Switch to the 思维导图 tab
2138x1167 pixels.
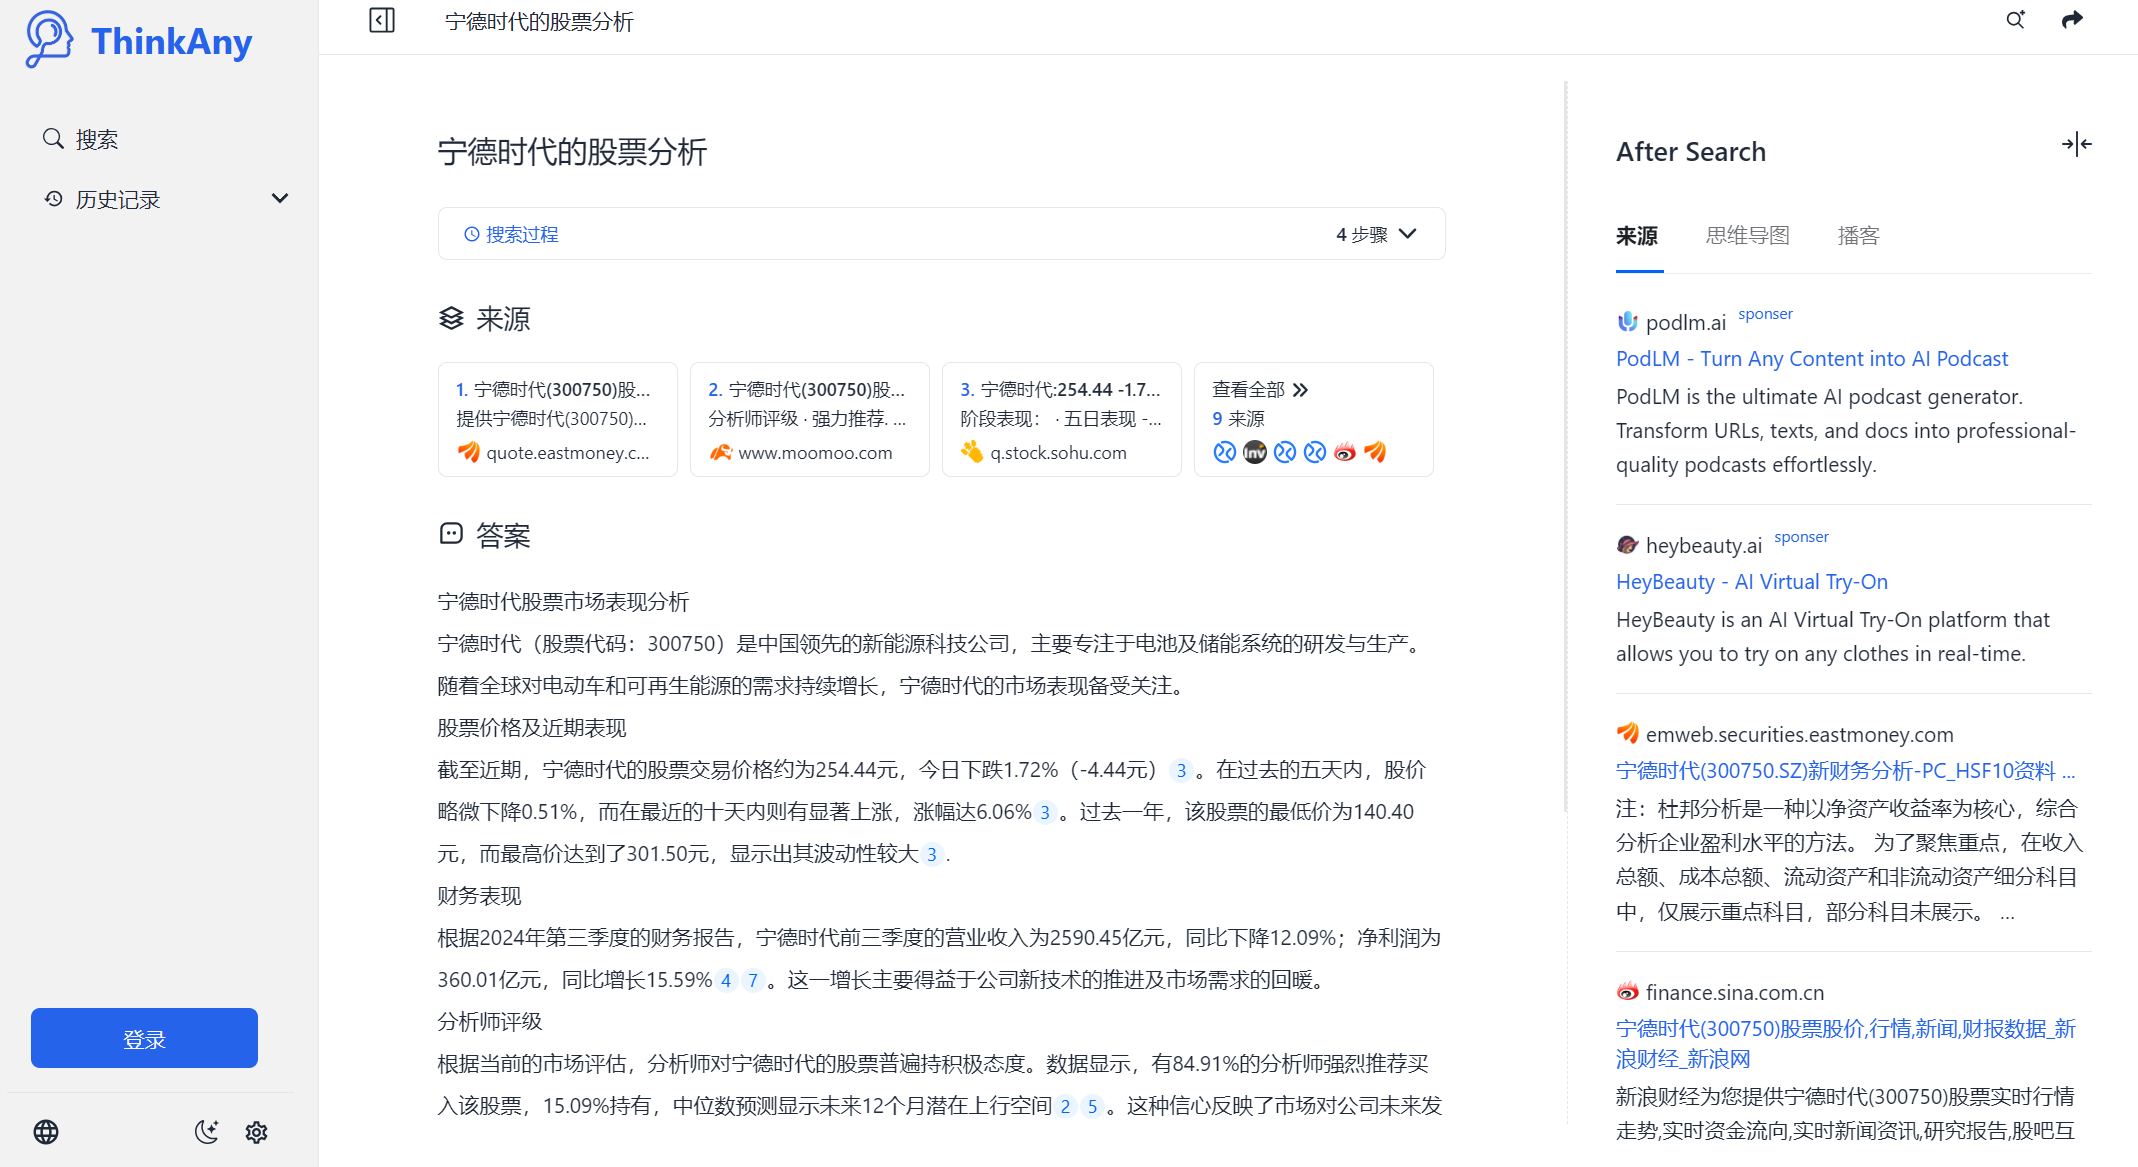(x=1747, y=236)
